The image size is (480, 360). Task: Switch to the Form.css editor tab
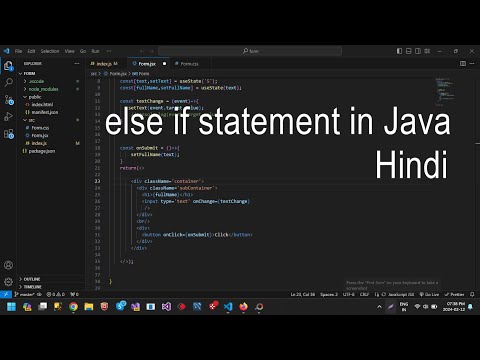click(189, 64)
